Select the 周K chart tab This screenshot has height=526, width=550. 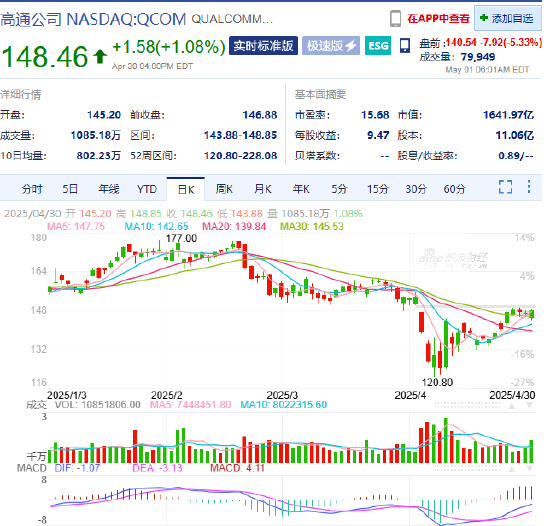click(x=224, y=189)
